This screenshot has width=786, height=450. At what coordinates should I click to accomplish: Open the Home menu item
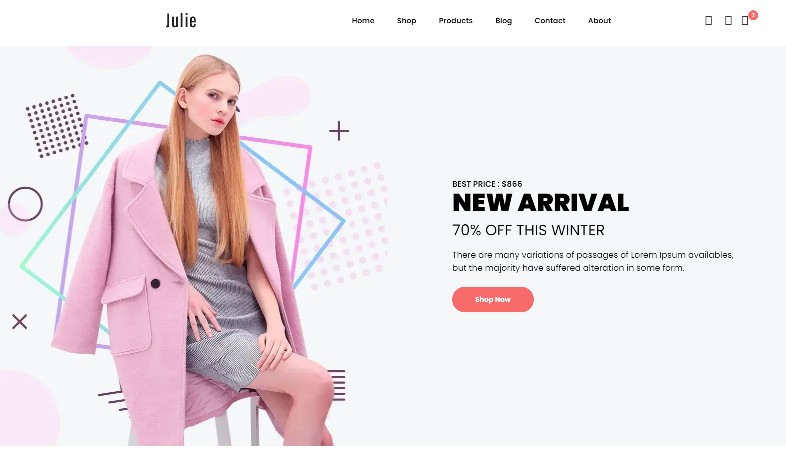(x=363, y=21)
